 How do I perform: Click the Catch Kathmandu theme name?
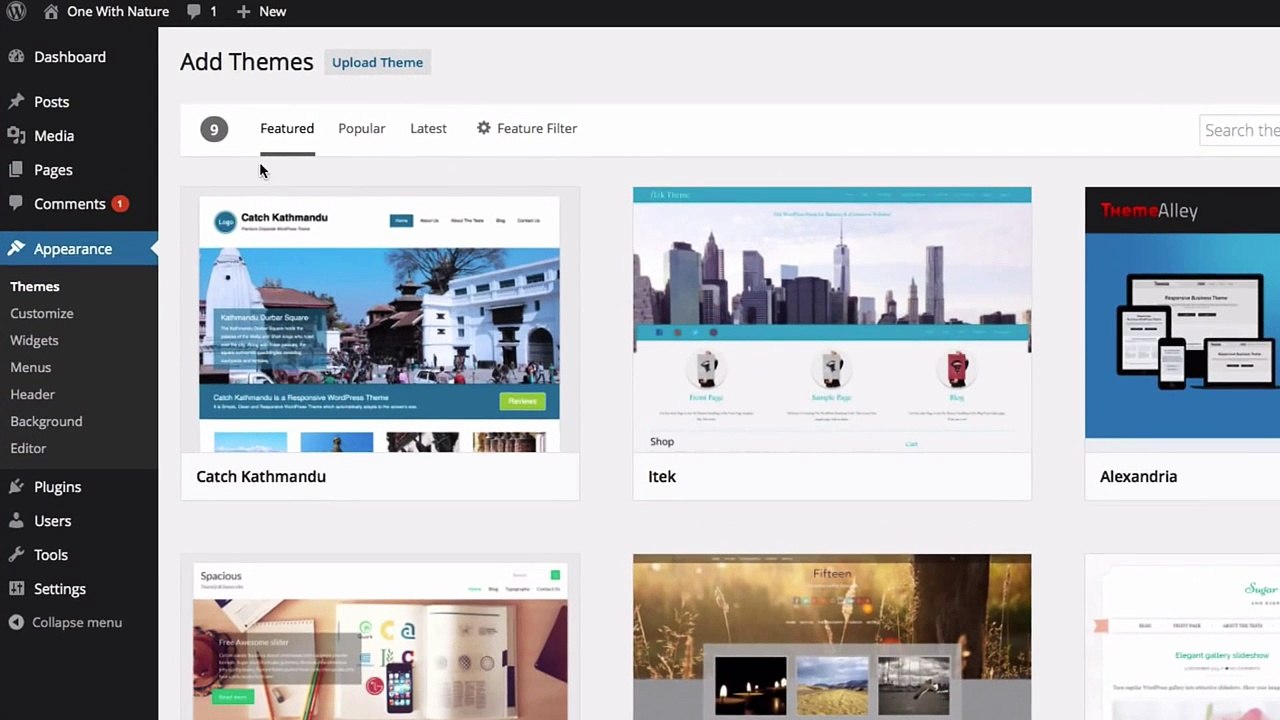click(261, 477)
